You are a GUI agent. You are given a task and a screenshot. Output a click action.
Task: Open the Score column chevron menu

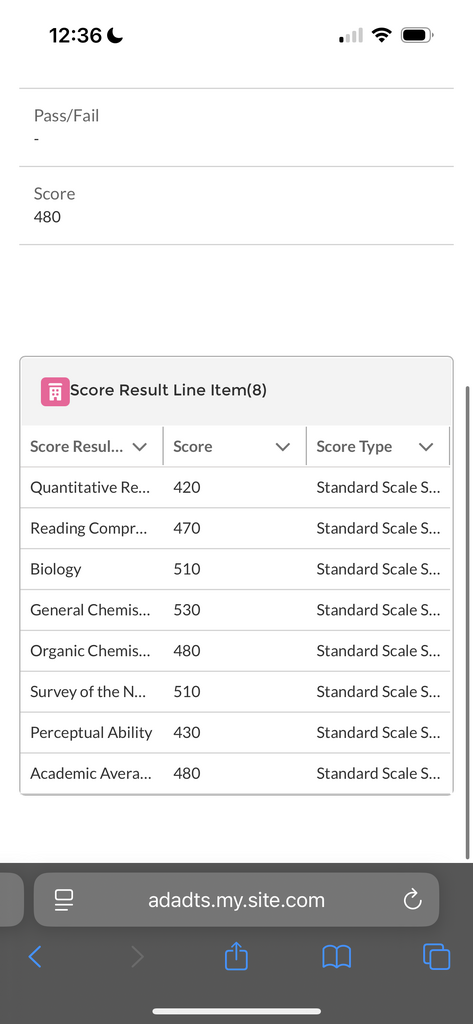point(282,447)
